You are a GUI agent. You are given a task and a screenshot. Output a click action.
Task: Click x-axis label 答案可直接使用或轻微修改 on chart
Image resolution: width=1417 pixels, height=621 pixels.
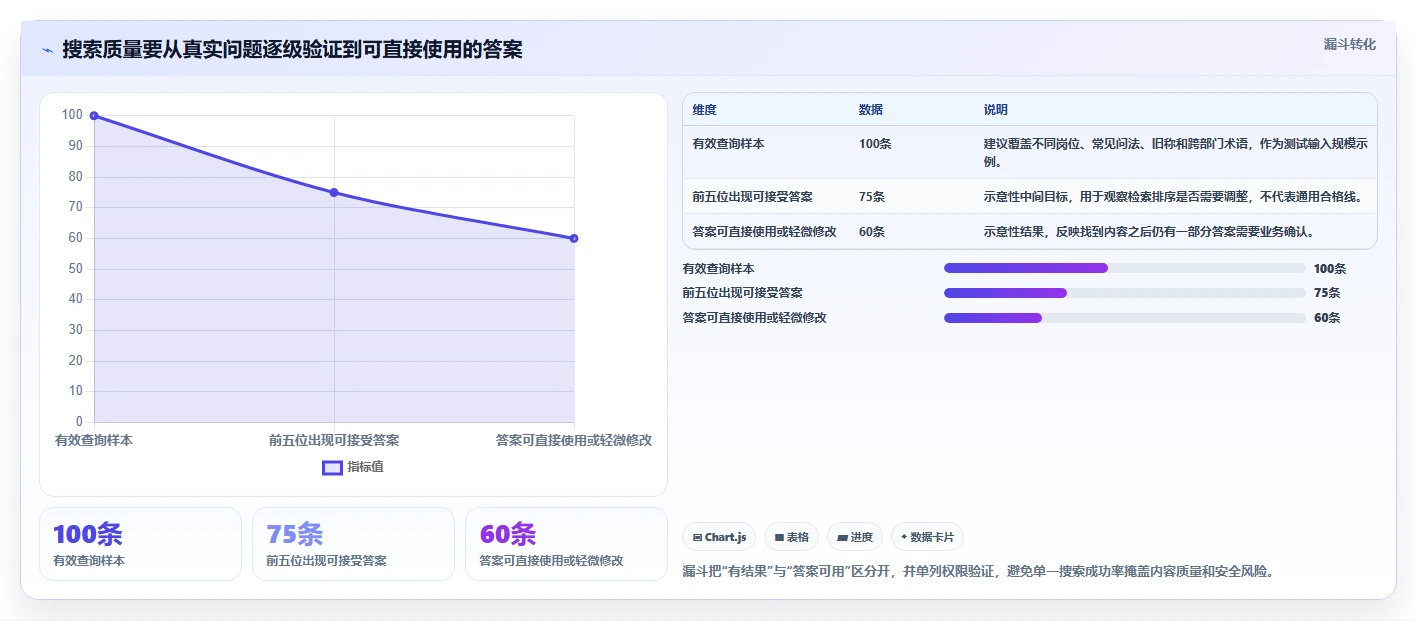tap(574, 440)
